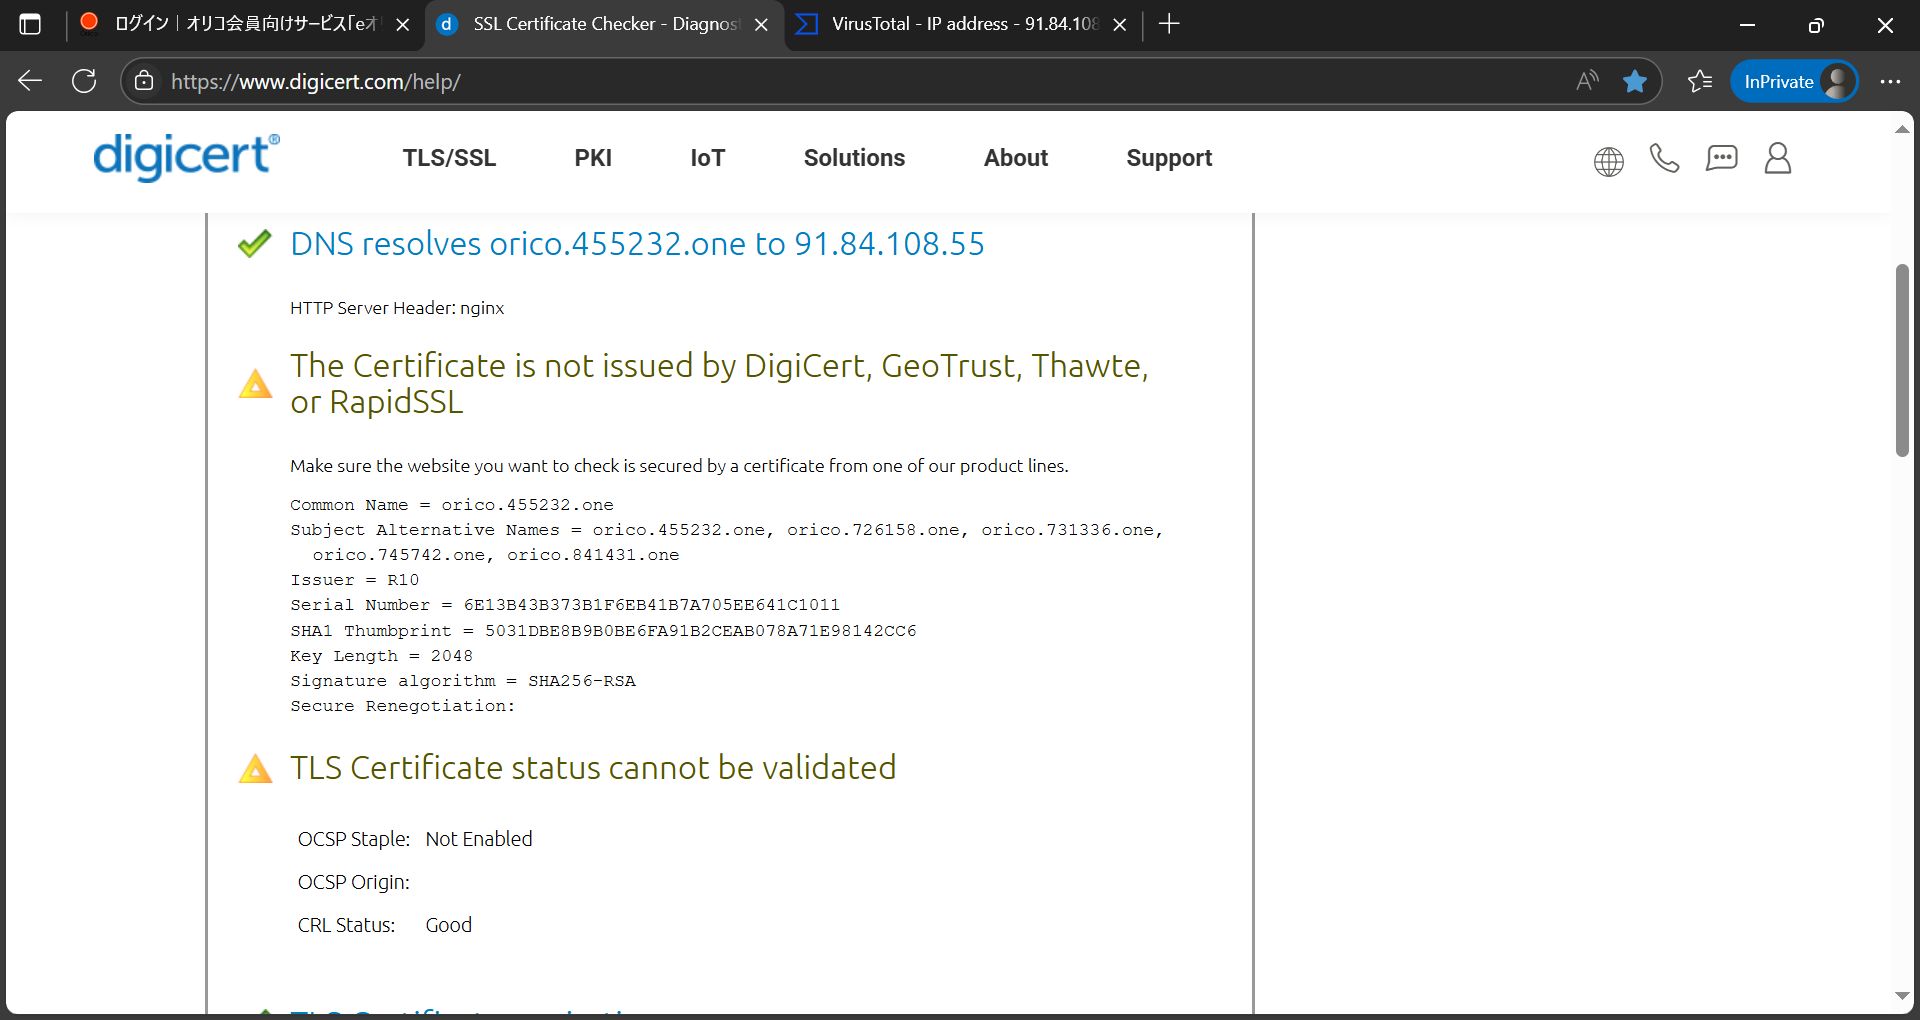Open a new tab with plus icon
Image resolution: width=1920 pixels, height=1020 pixels.
1169,24
